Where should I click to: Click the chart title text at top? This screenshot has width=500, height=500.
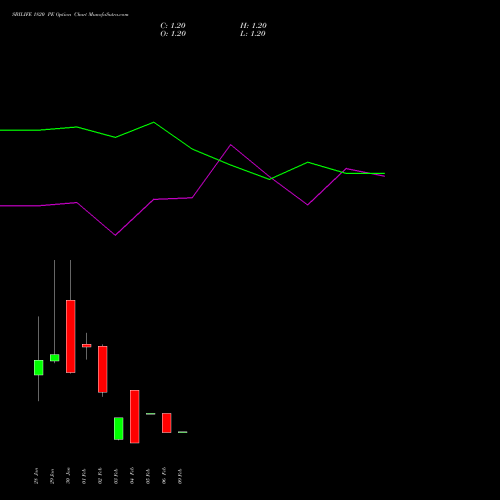coord(70,14)
